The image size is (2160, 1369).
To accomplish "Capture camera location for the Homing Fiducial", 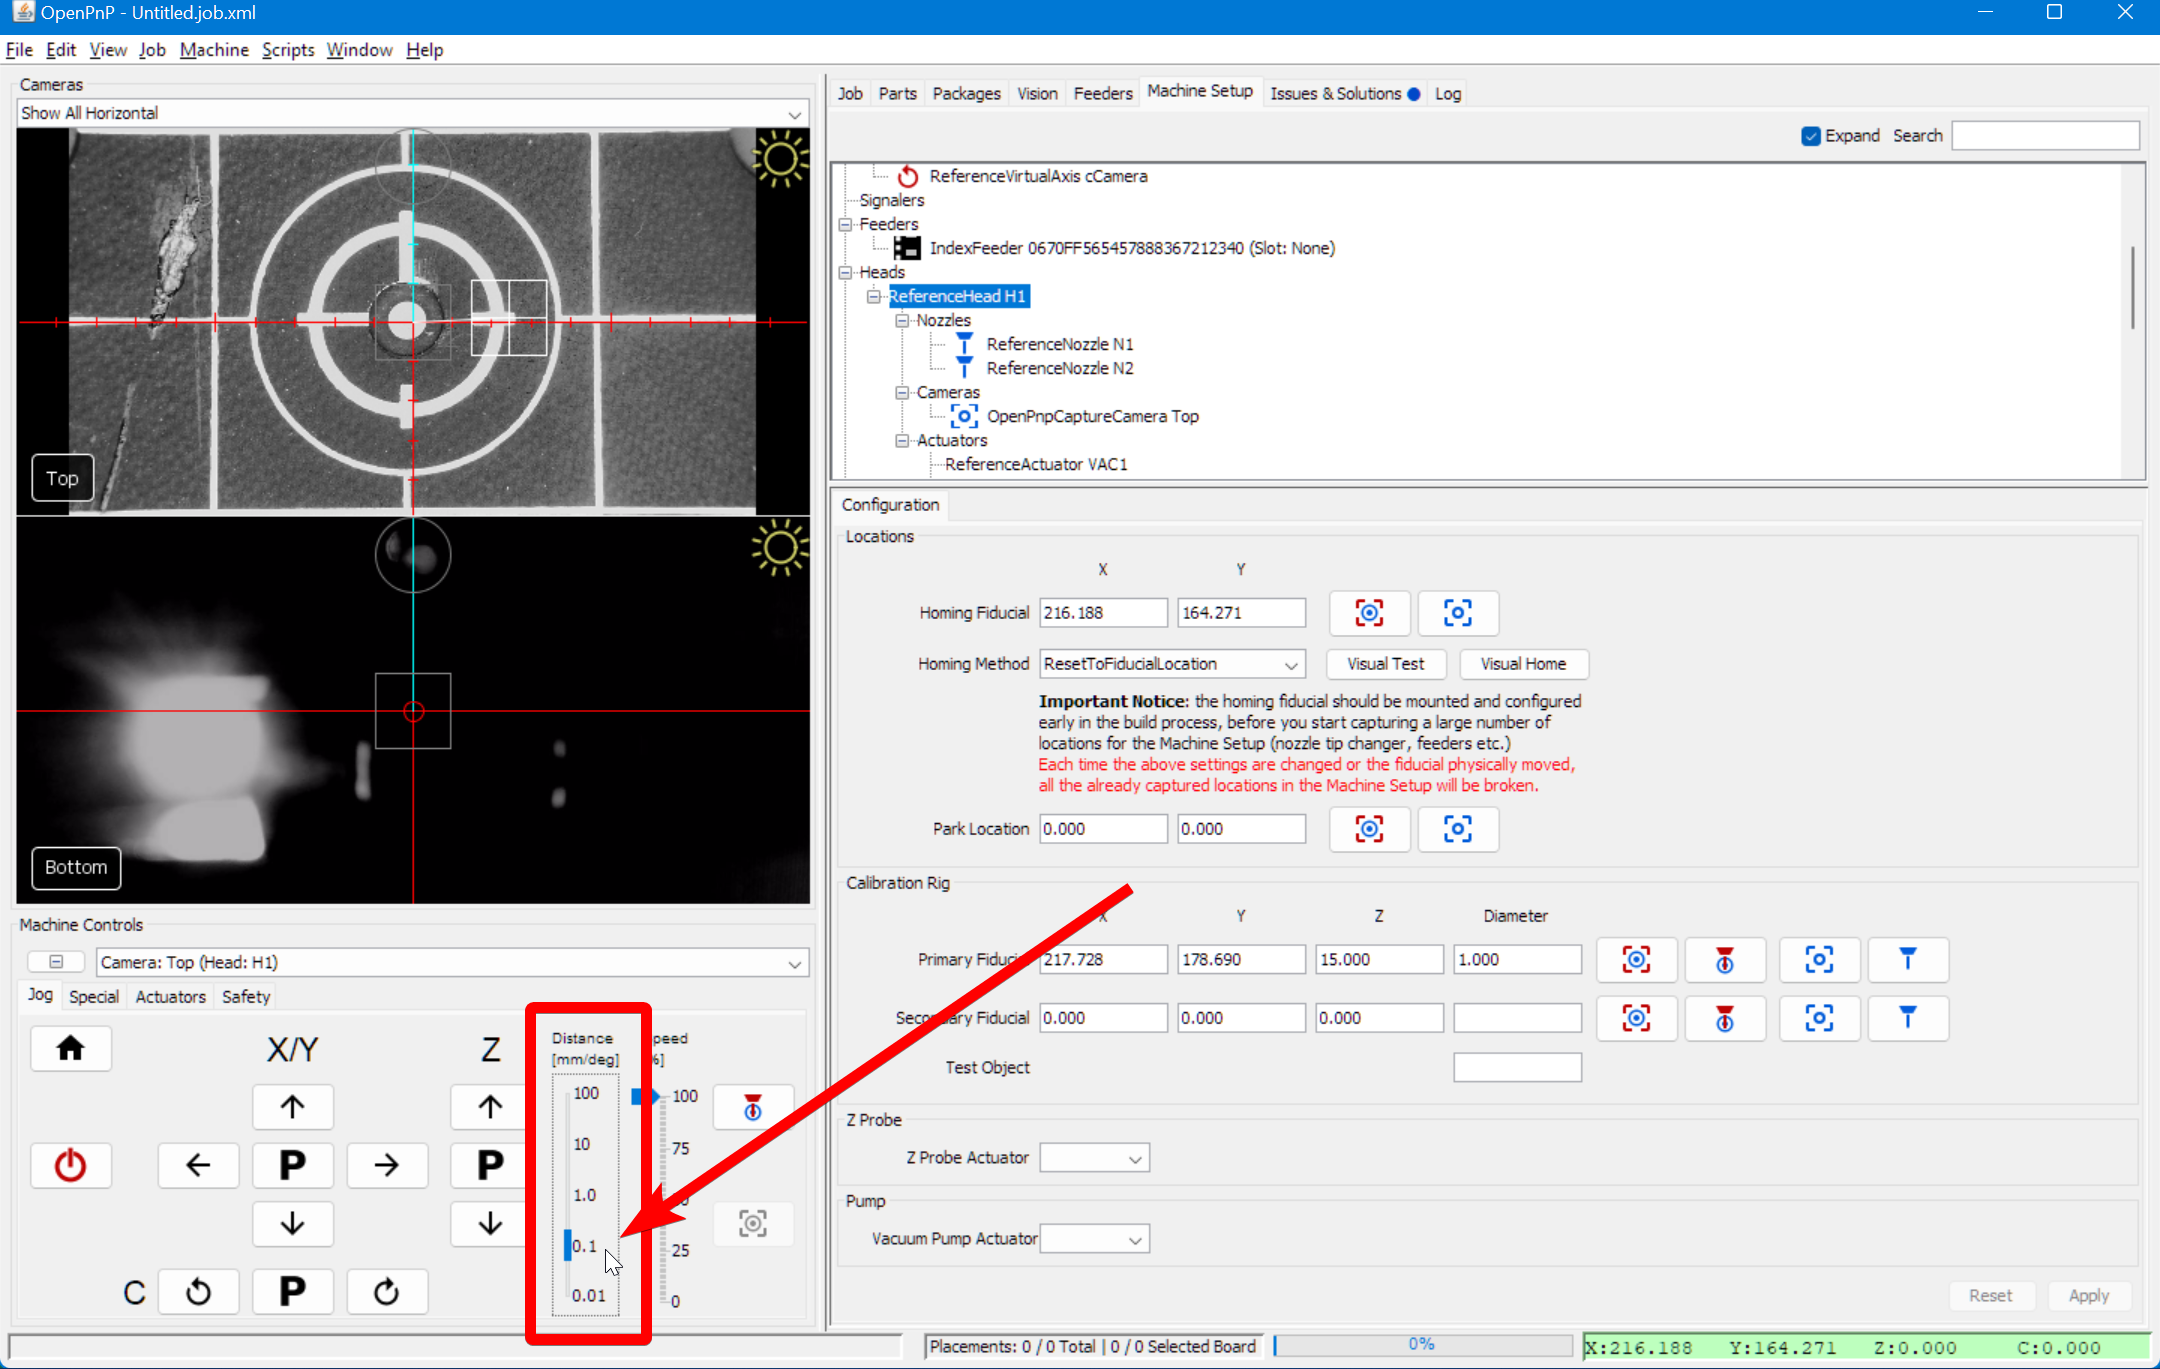I will click(x=1369, y=613).
